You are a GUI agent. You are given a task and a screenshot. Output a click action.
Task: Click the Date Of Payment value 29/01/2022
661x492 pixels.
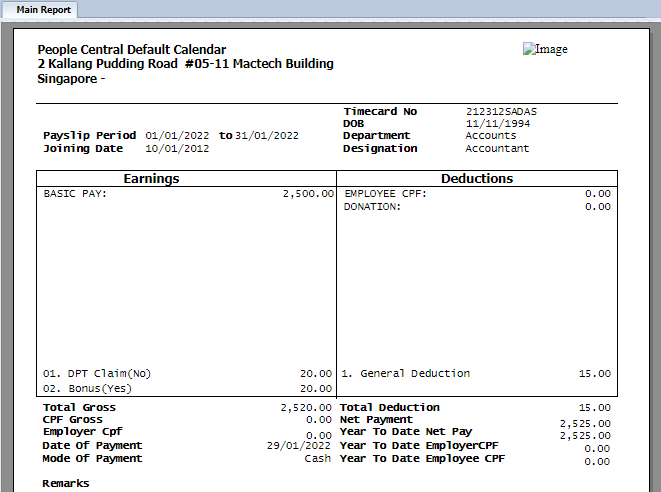(299, 446)
